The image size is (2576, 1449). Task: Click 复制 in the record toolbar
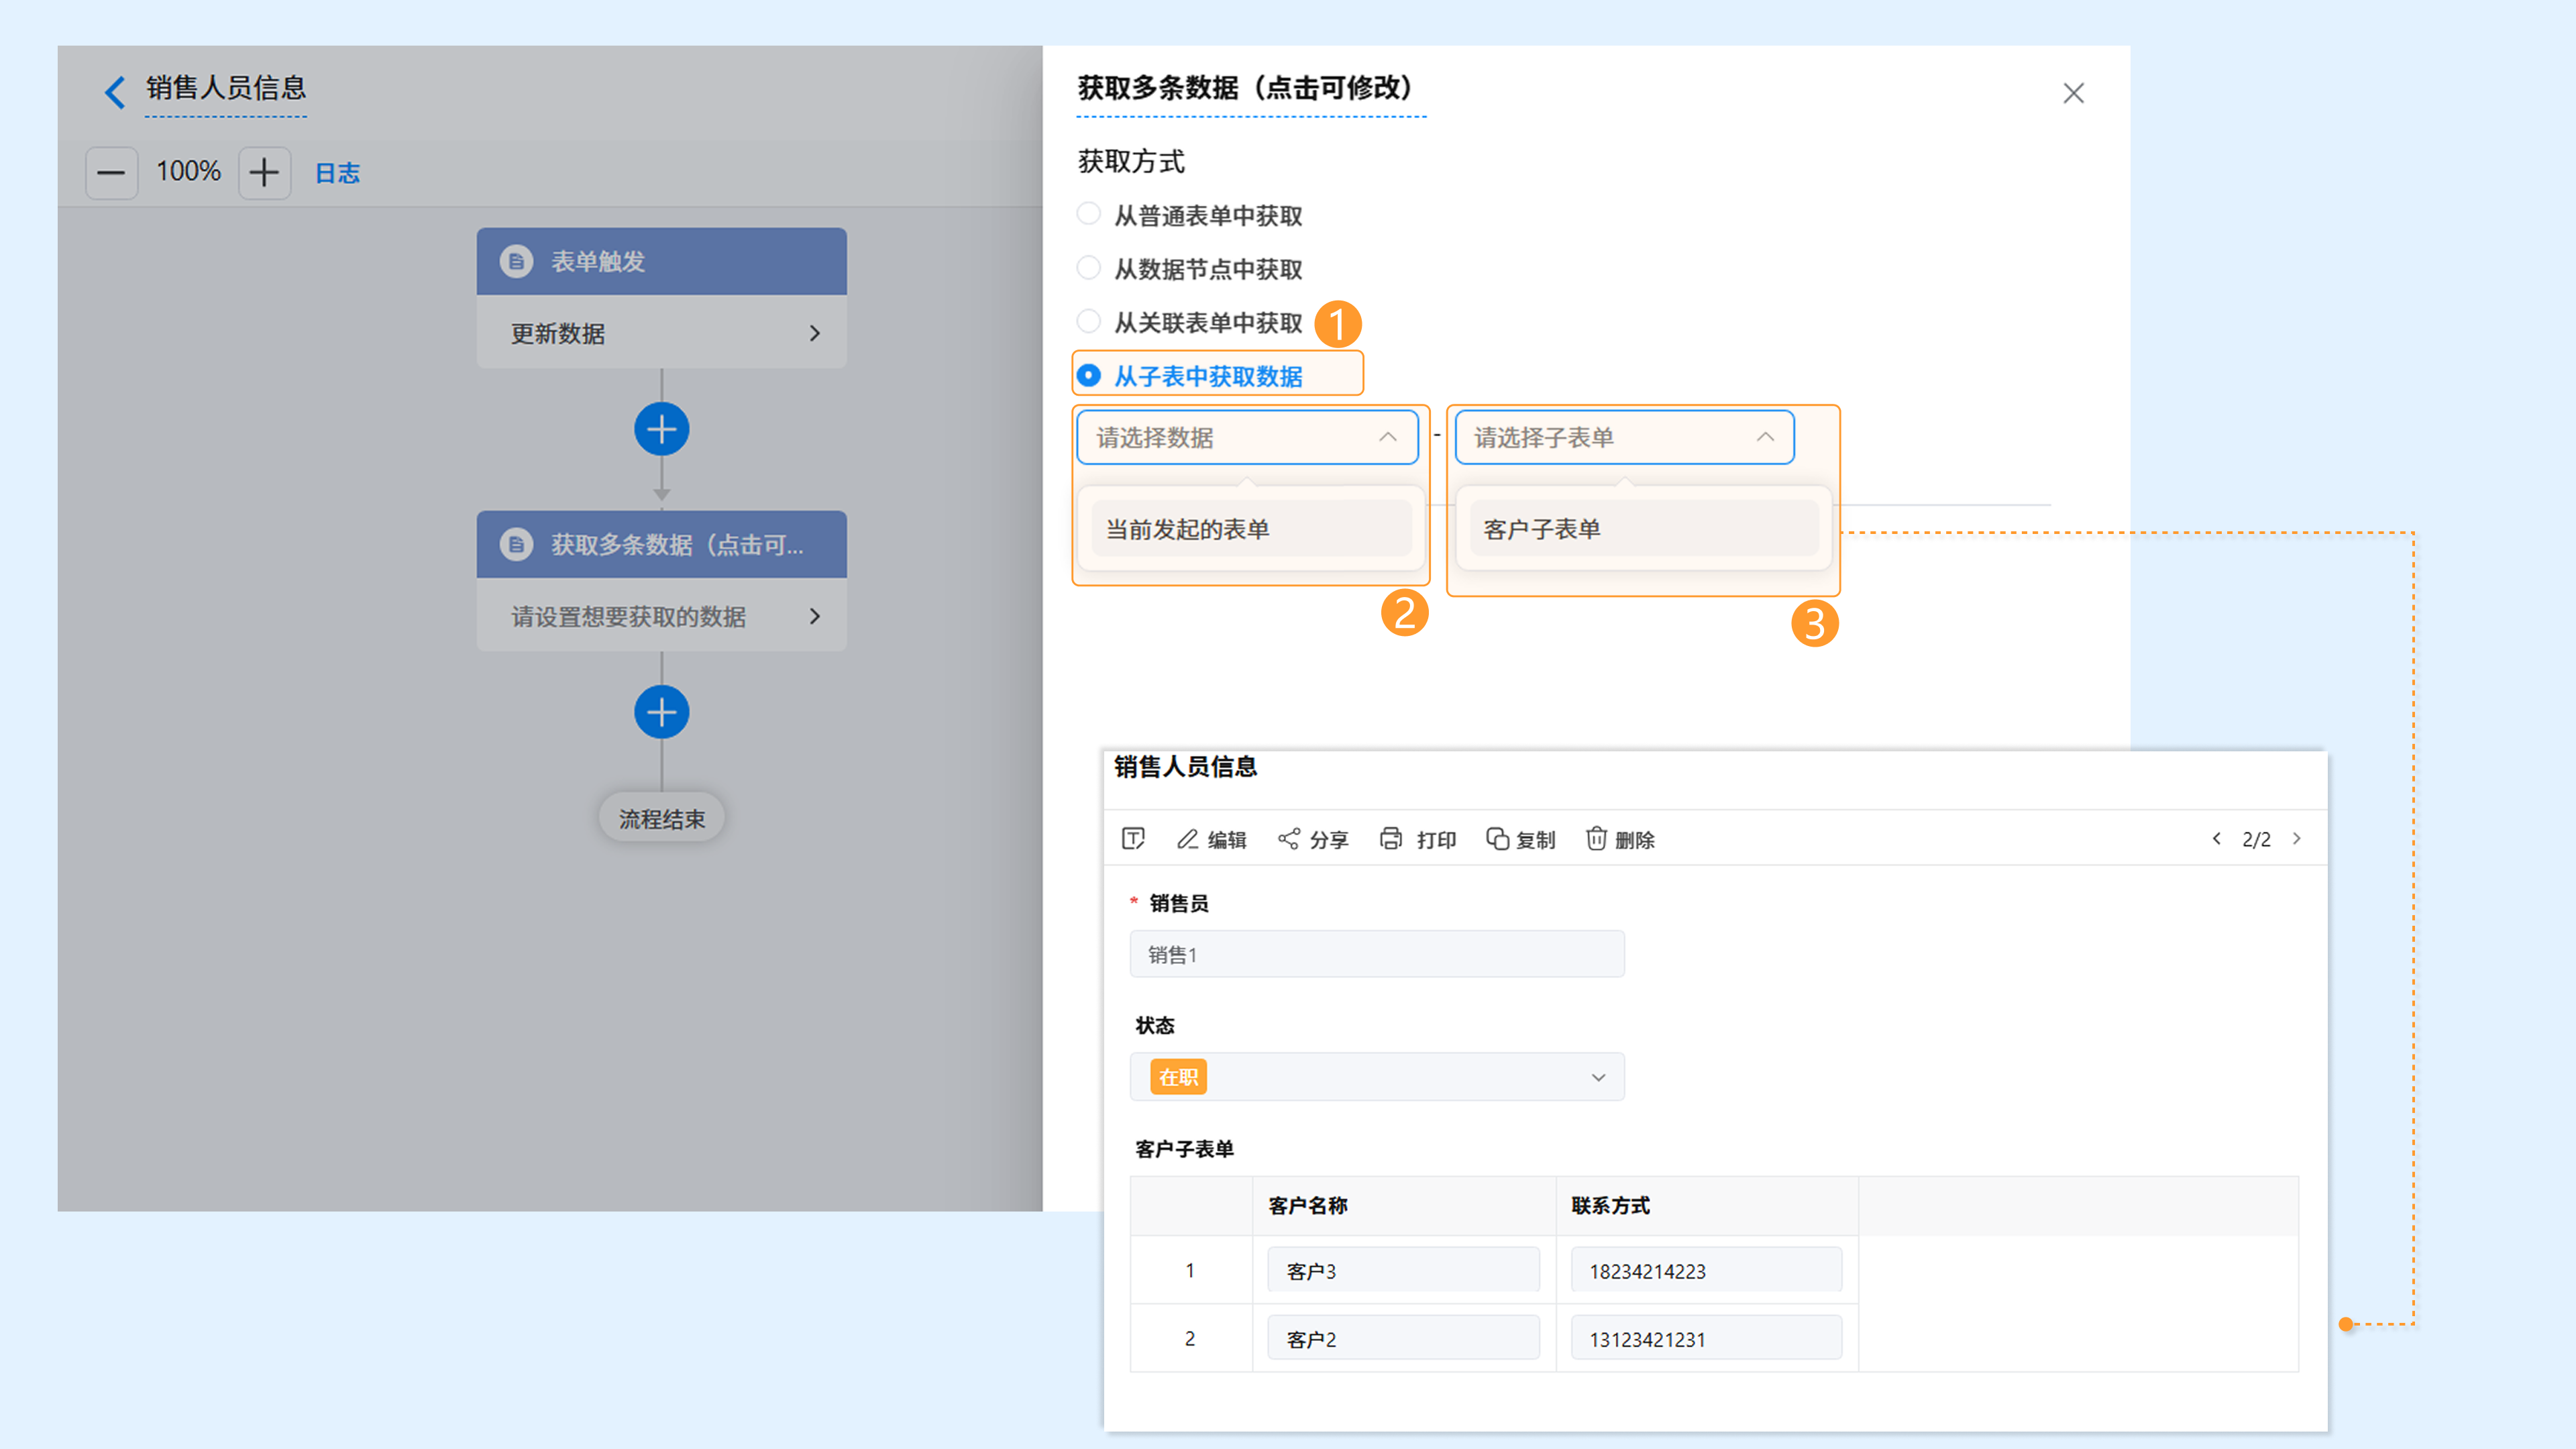[1520, 839]
